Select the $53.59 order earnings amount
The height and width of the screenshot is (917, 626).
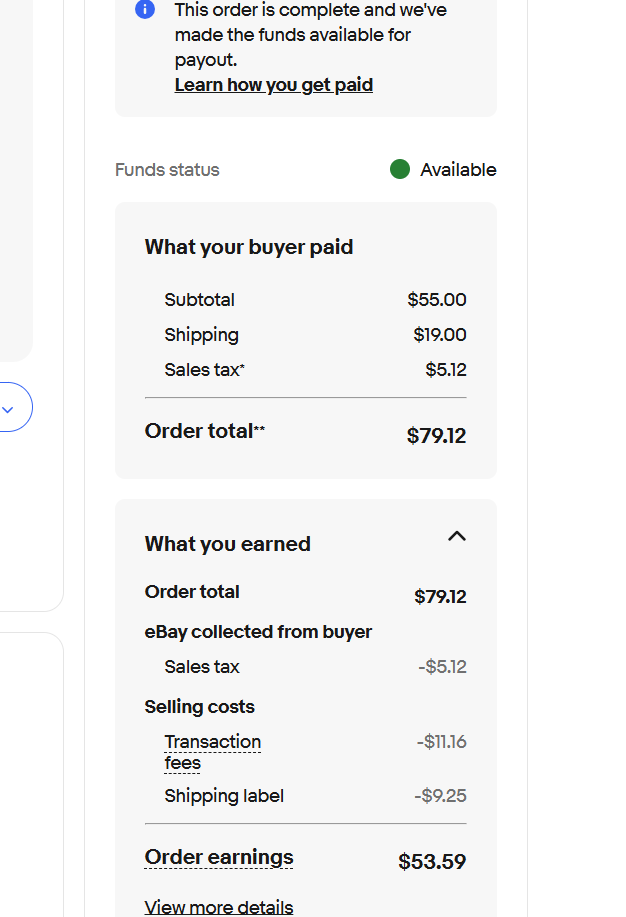click(432, 861)
